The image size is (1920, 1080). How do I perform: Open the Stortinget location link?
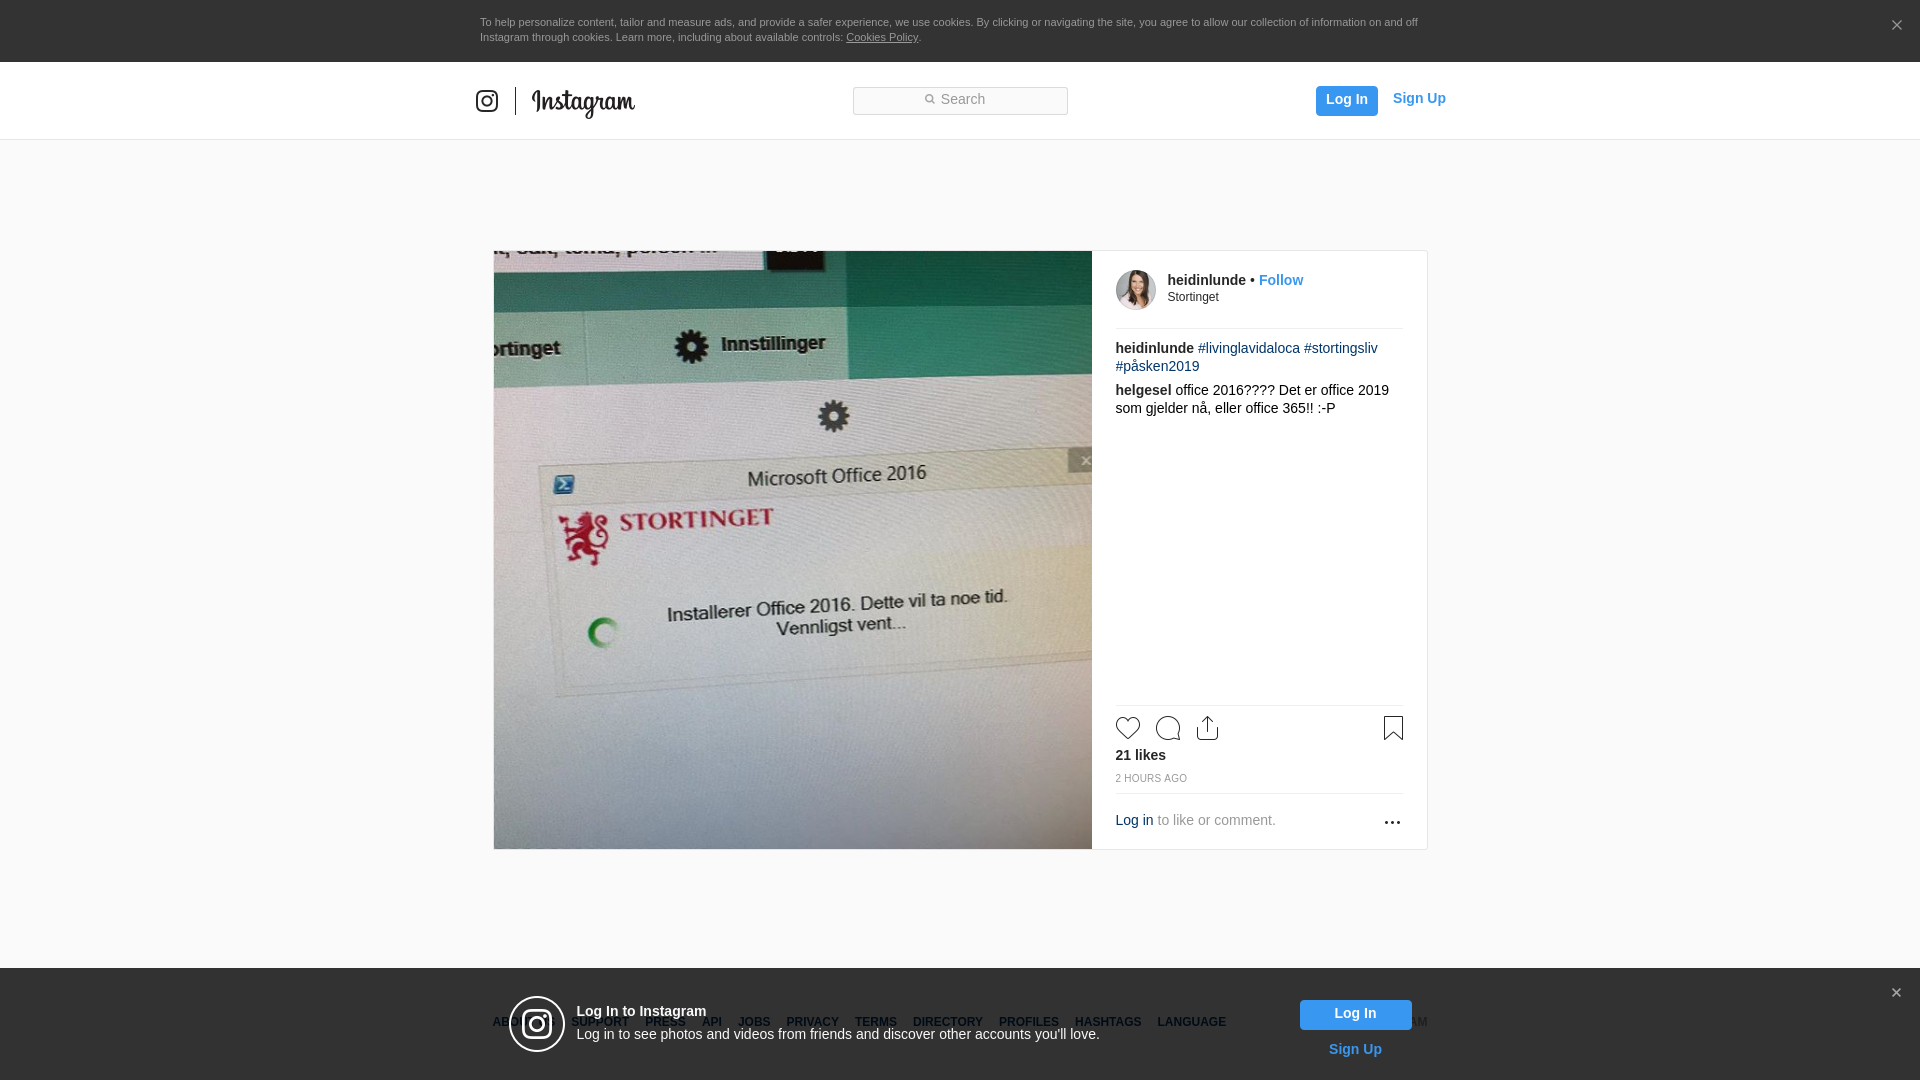[1193, 297]
